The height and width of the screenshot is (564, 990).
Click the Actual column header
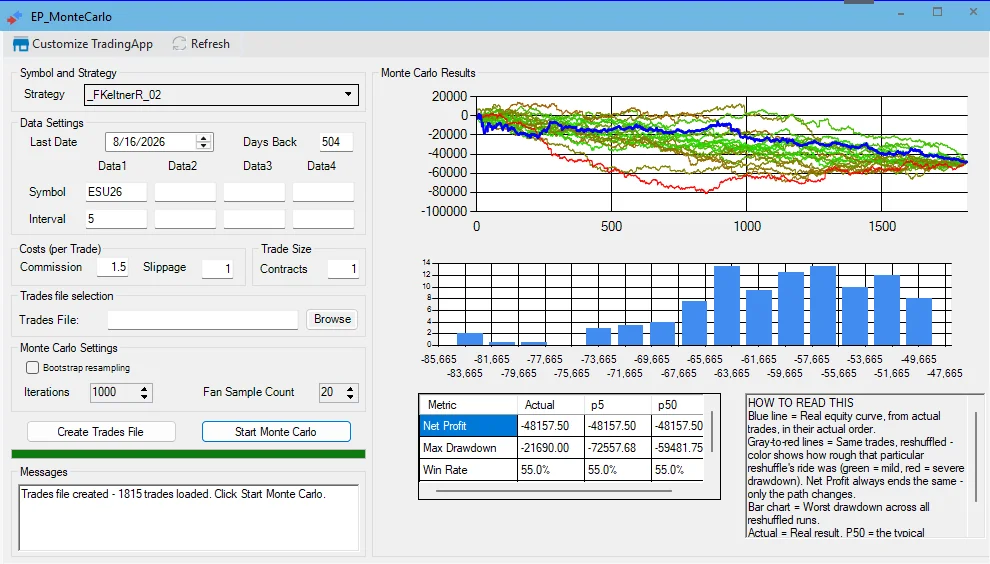(x=551, y=405)
